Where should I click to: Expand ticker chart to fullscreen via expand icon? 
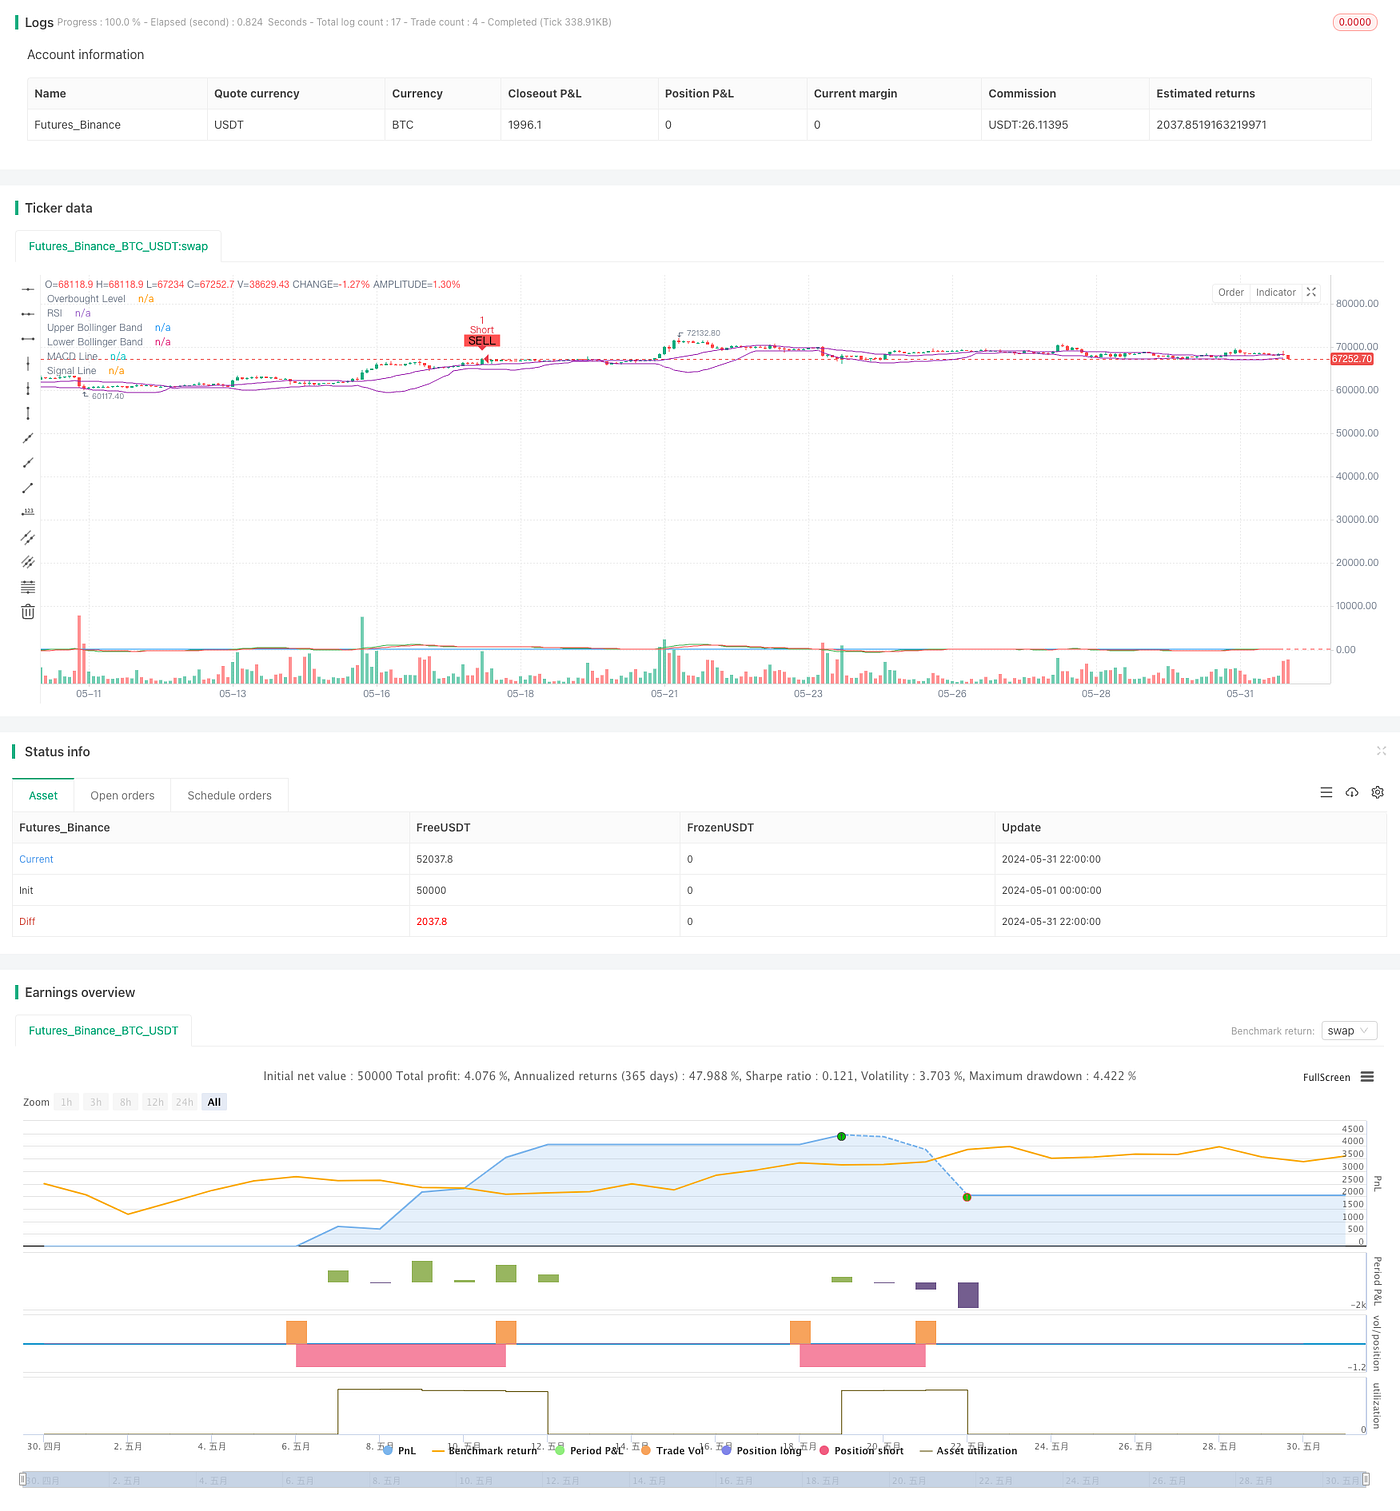1312,292
